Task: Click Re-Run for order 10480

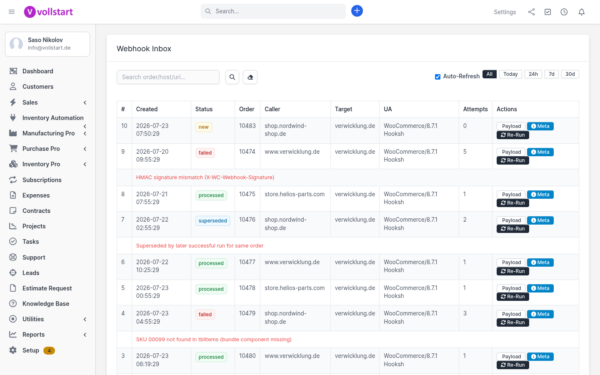Action: (513, 365)
